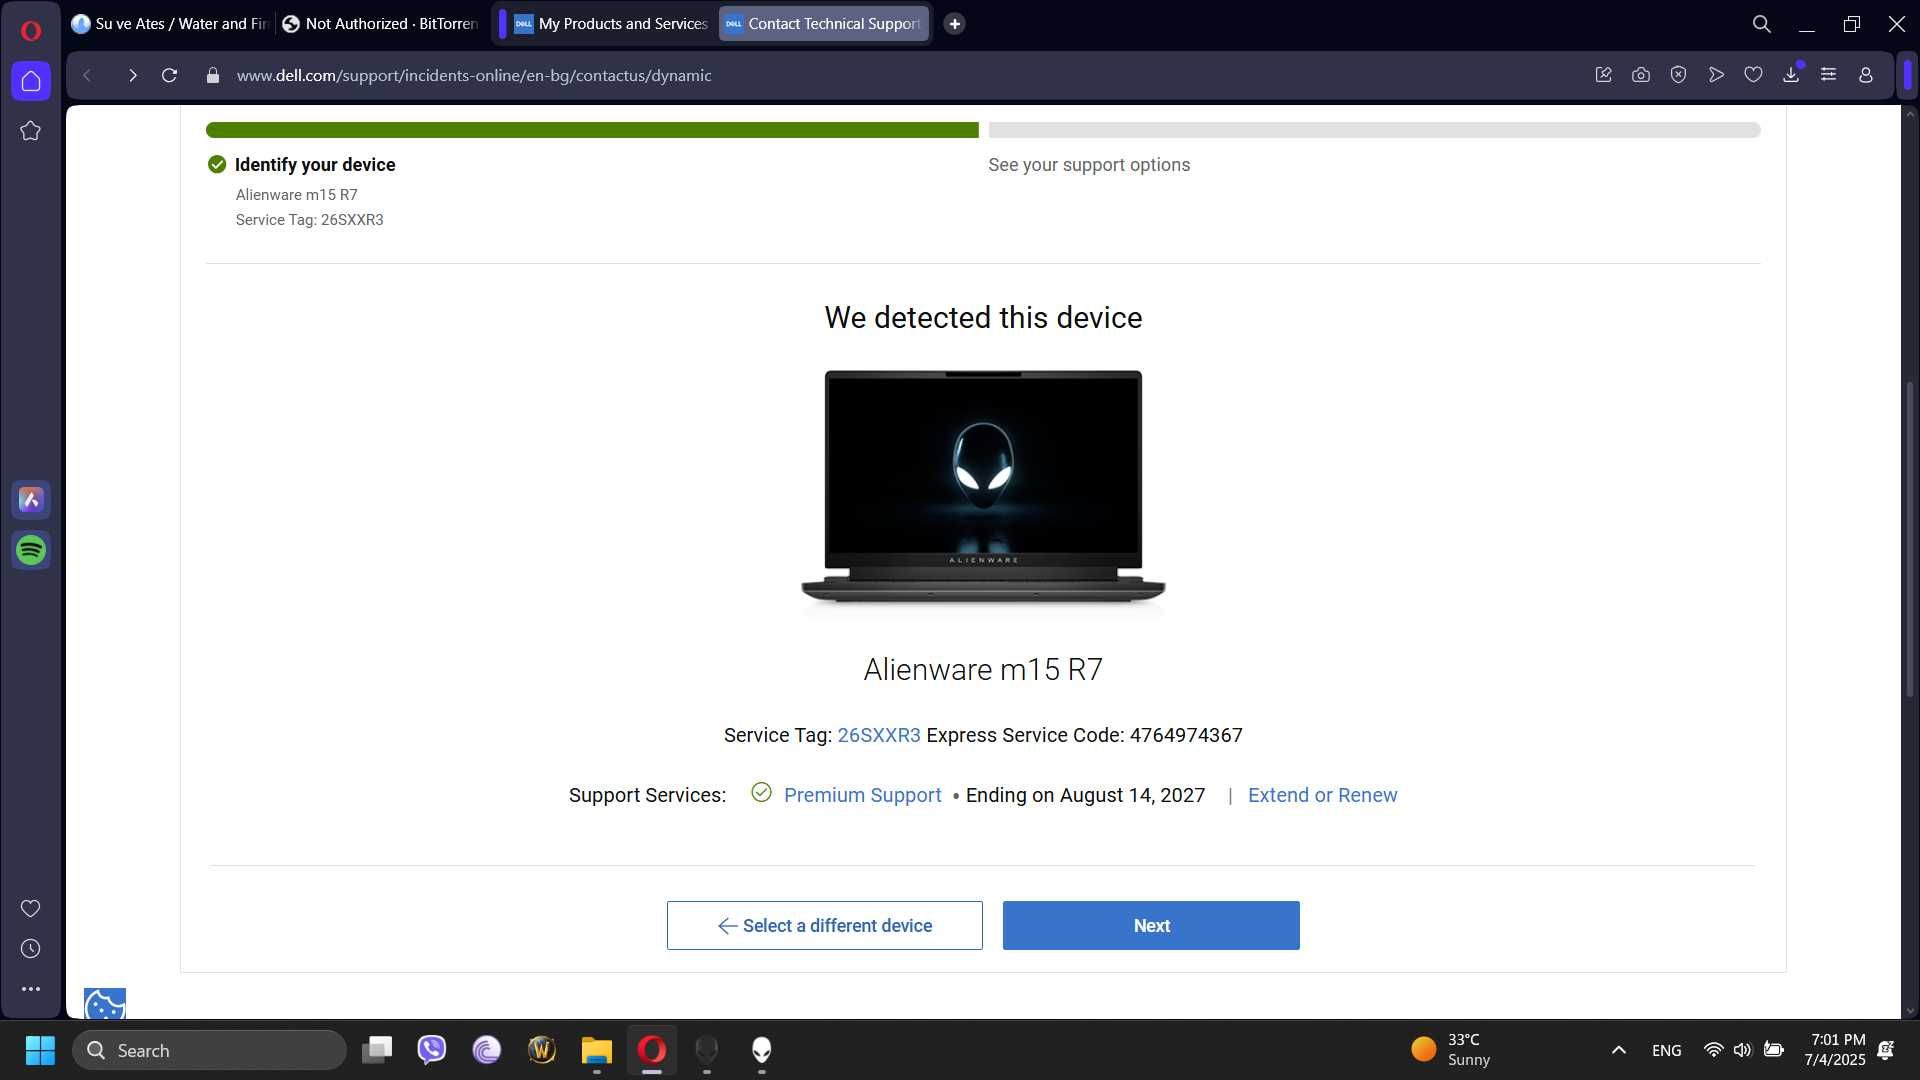This screenshot has height=1080, width=1920.
Task: Open Viber from the taskbar
Action: [432, 1050]
